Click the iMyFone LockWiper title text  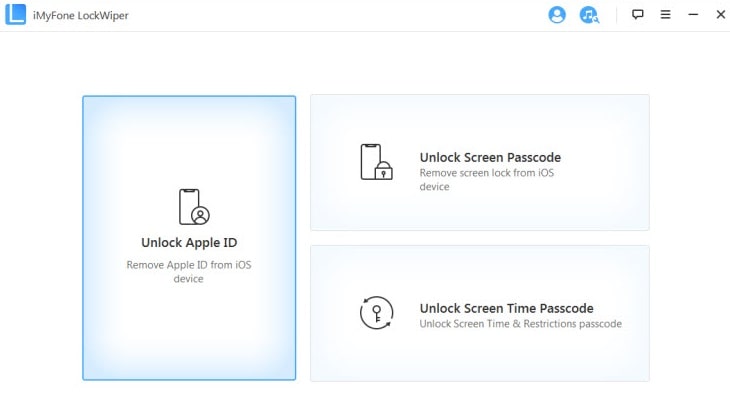(x=81, y=15)
